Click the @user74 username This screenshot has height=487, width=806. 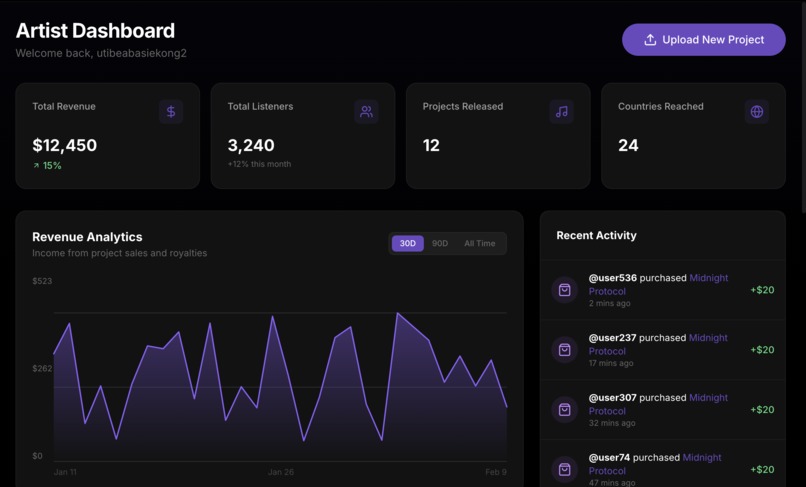[x=609, y=457]
